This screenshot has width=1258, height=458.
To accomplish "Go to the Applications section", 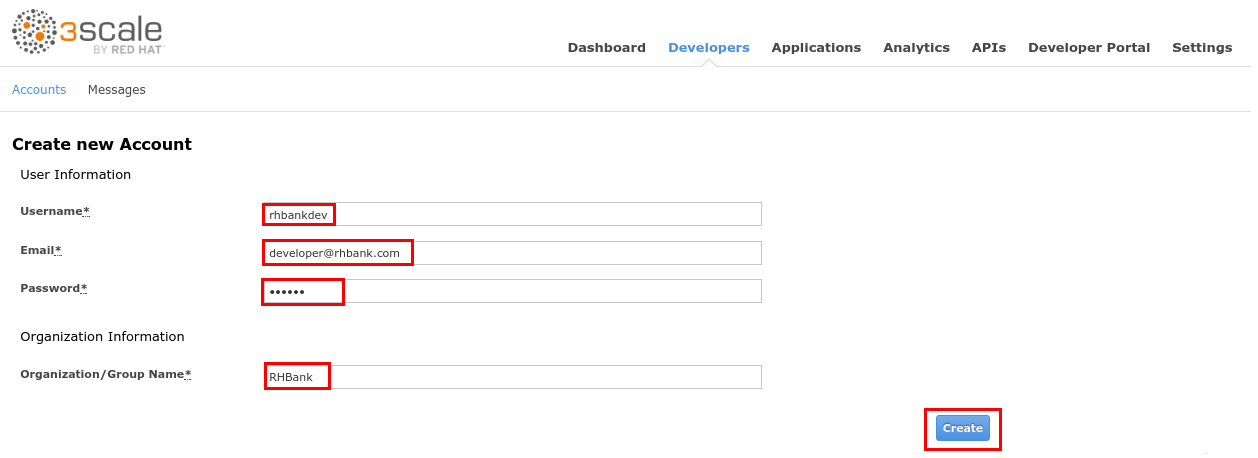I will (x=815, y=47).
